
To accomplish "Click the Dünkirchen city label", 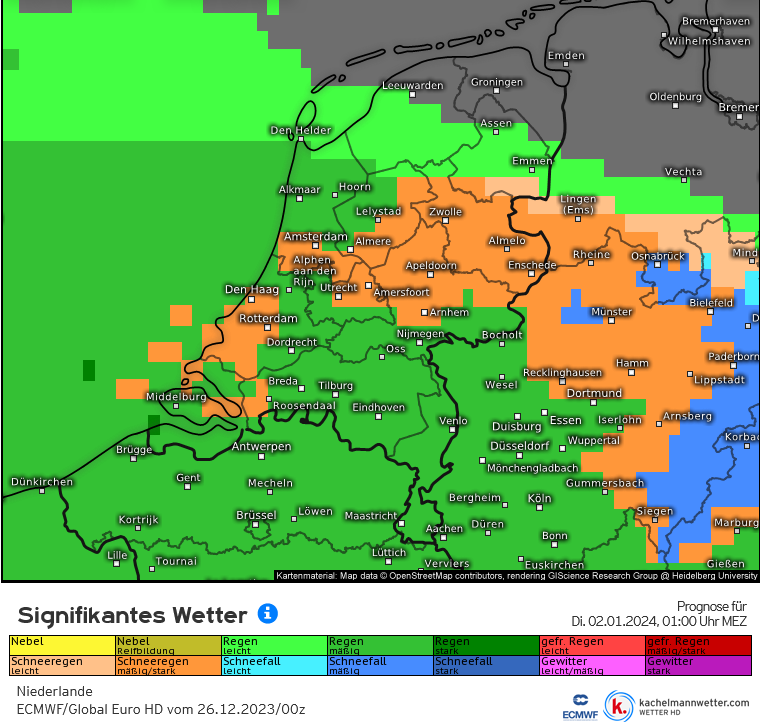I will pos(42,482).
